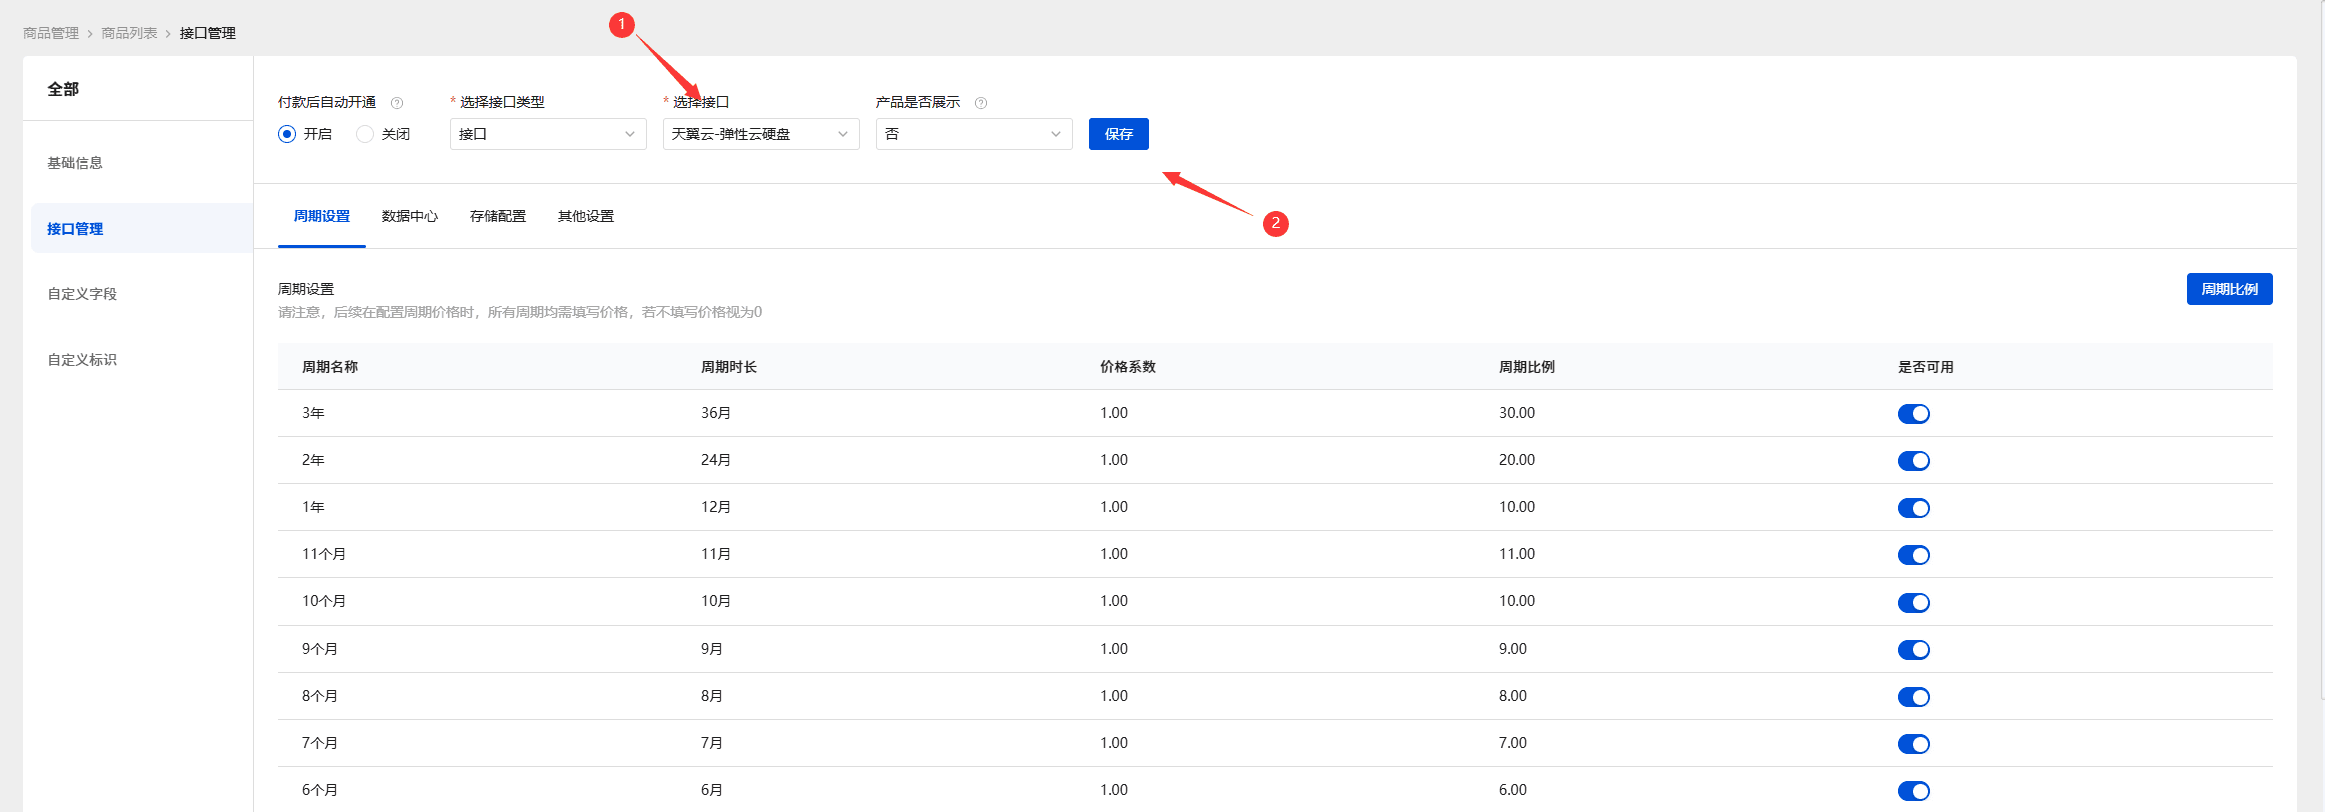The height and width of the screenshot is (812, 2325).
Task: Go to 商品管理 breadcrumb
Action: 51,33
